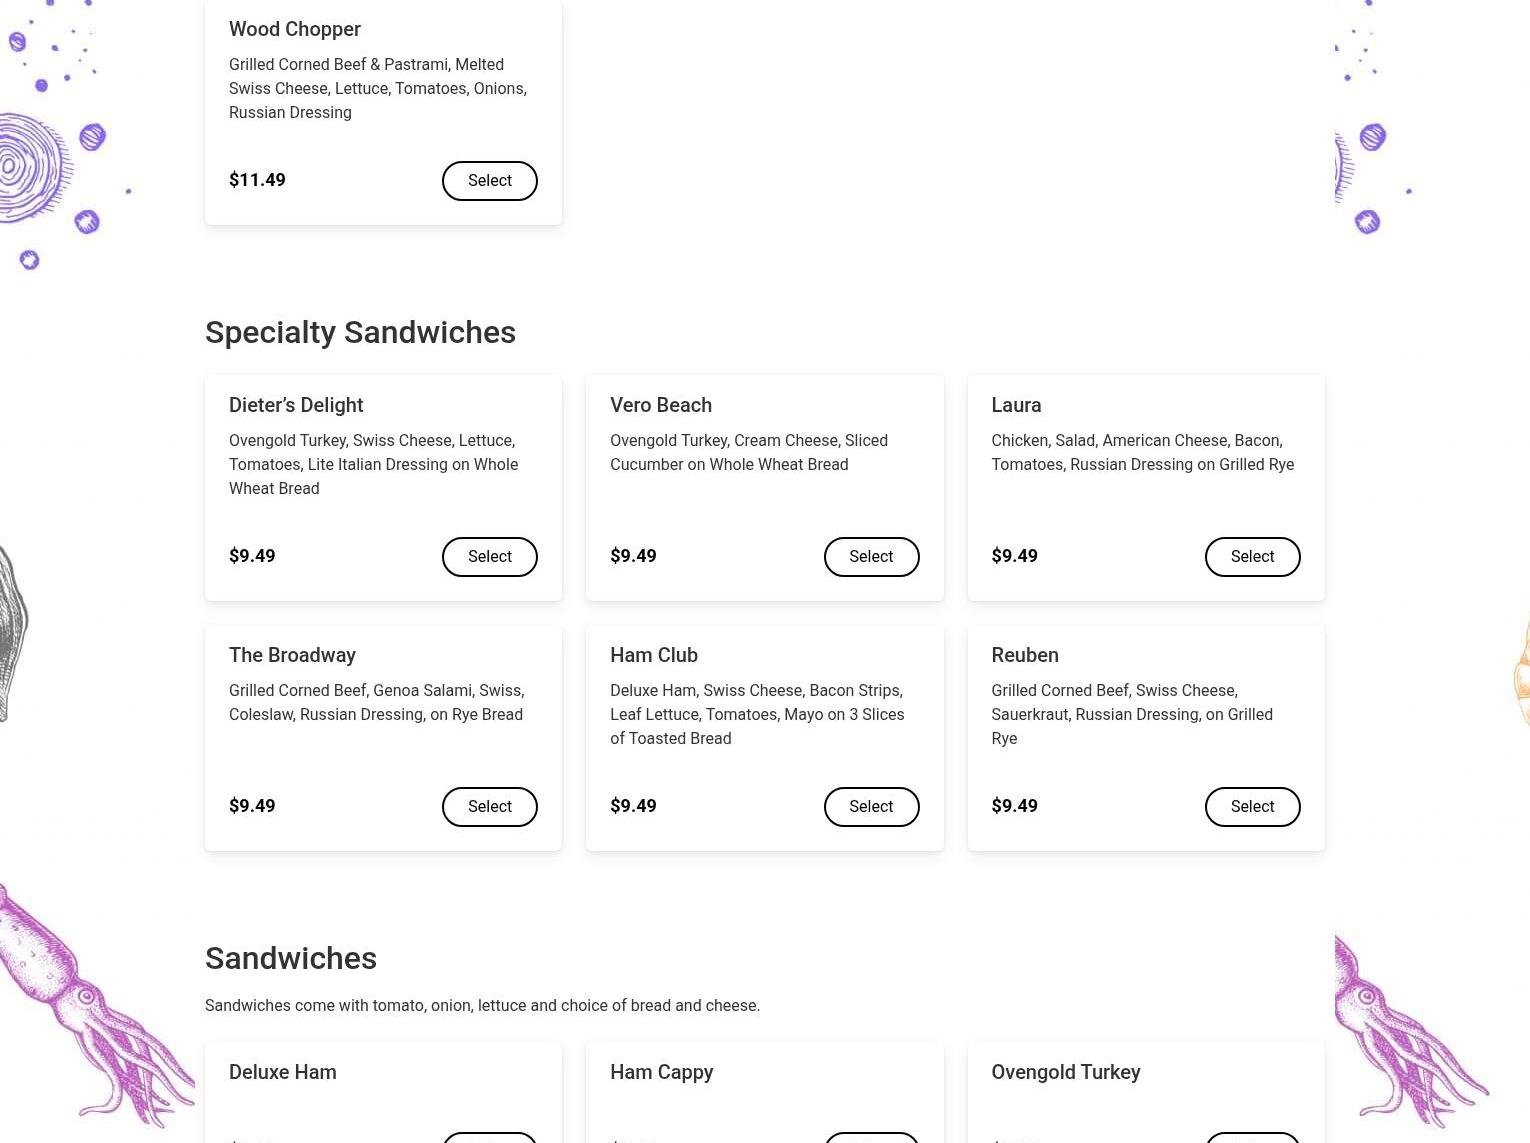
Task: Select The Broadway sandwich
Action: [490, 807]
